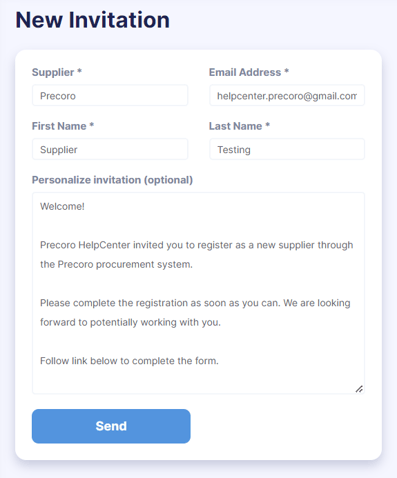
Task: Click the "Please complete the registration" line
Action: tap(195, 303)
